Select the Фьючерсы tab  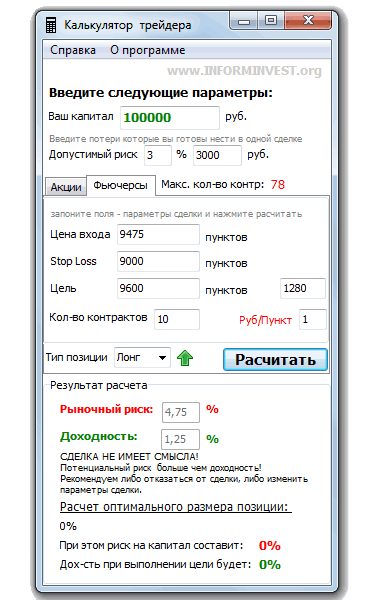coord(121,186)
